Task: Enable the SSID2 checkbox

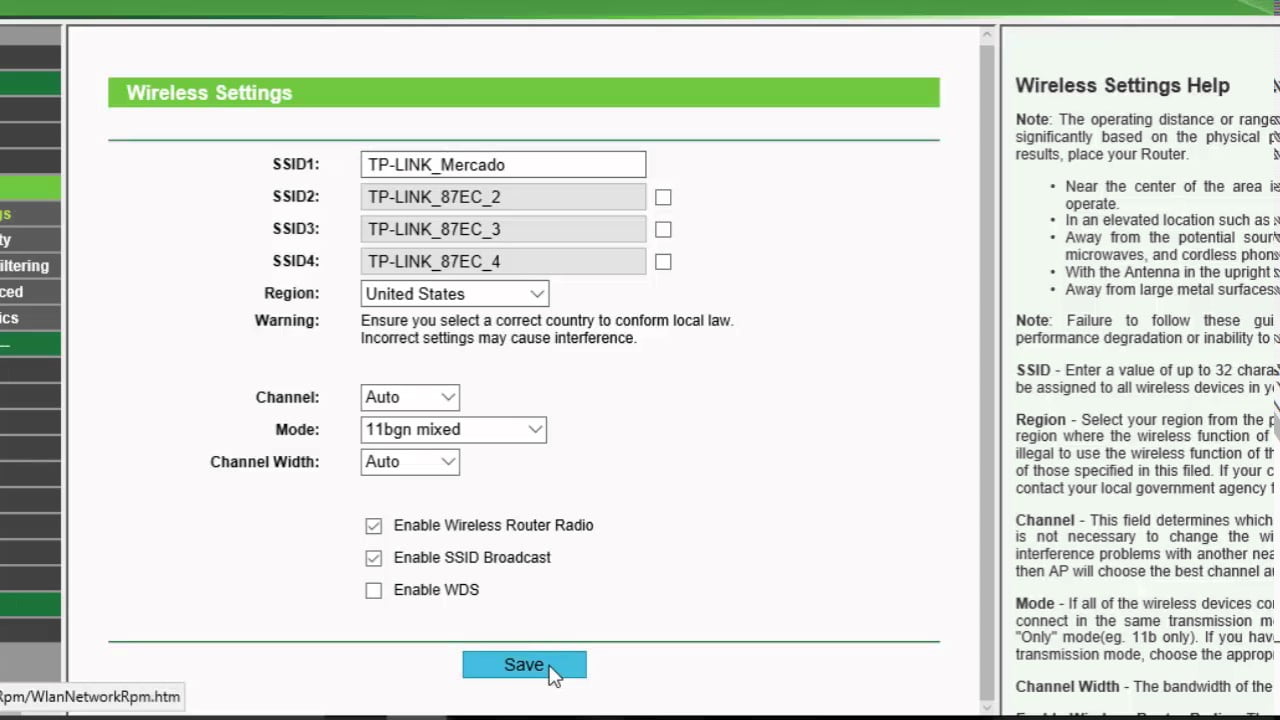Action: [x=663, y=198]
